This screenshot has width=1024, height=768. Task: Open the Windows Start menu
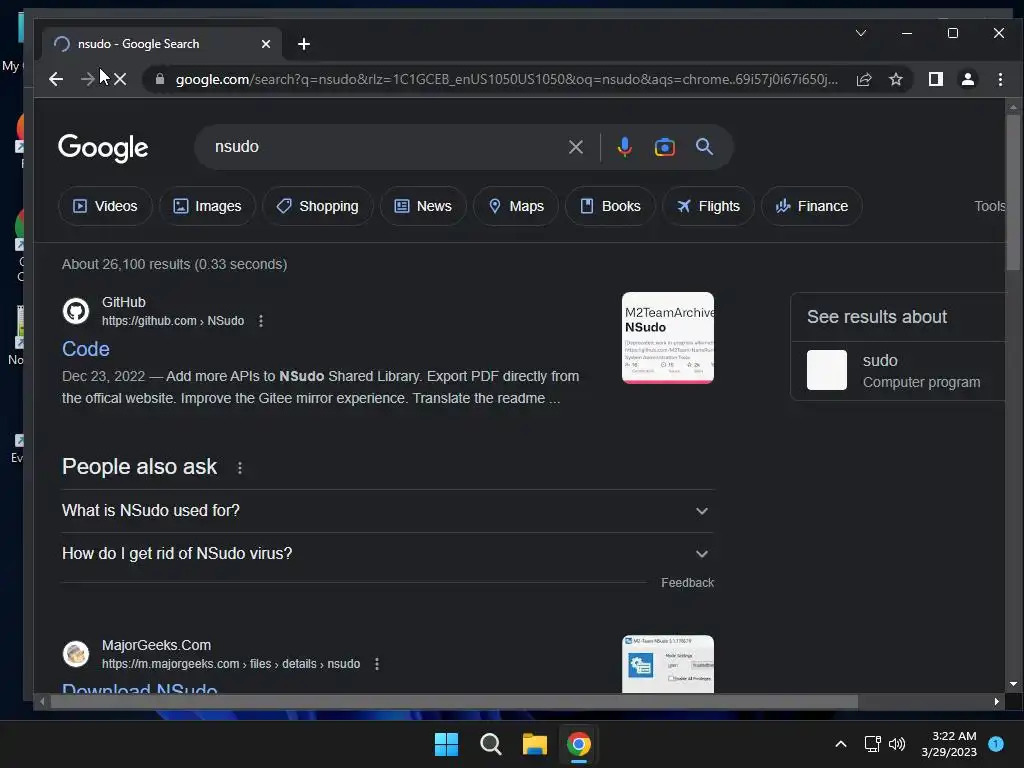pos(447,744)
